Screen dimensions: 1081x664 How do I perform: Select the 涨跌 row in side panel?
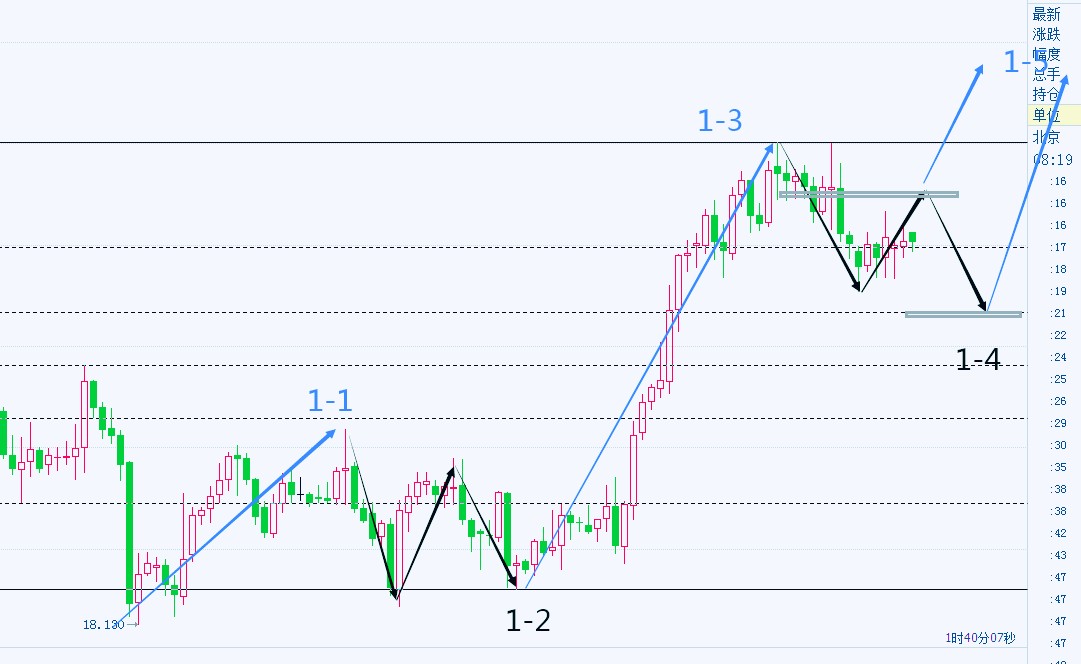point(1046,34)
